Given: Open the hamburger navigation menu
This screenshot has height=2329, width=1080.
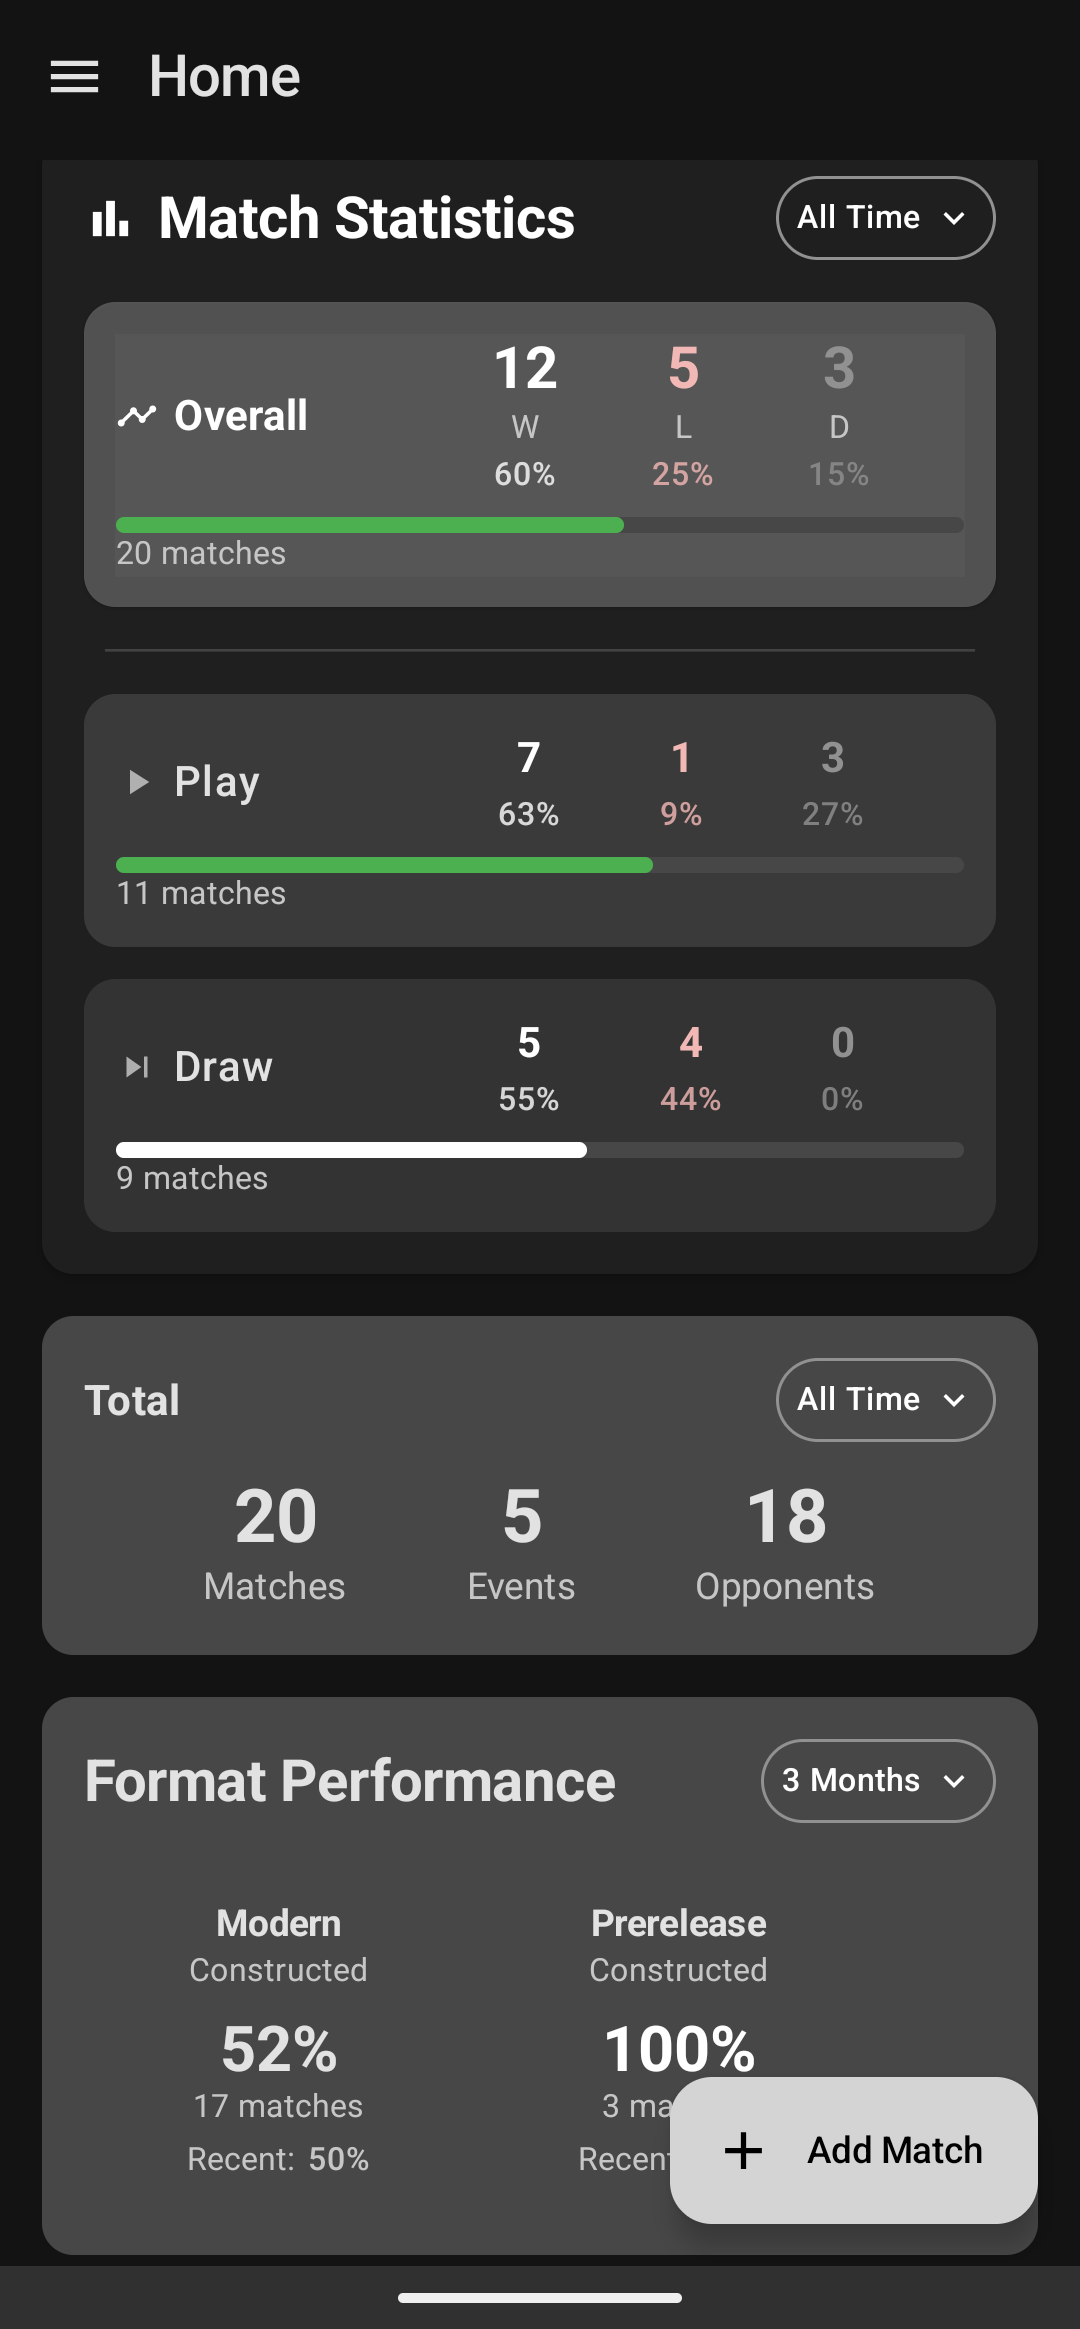Looking at the screenshot, I should pyautogui.click(x=74, y=77).
